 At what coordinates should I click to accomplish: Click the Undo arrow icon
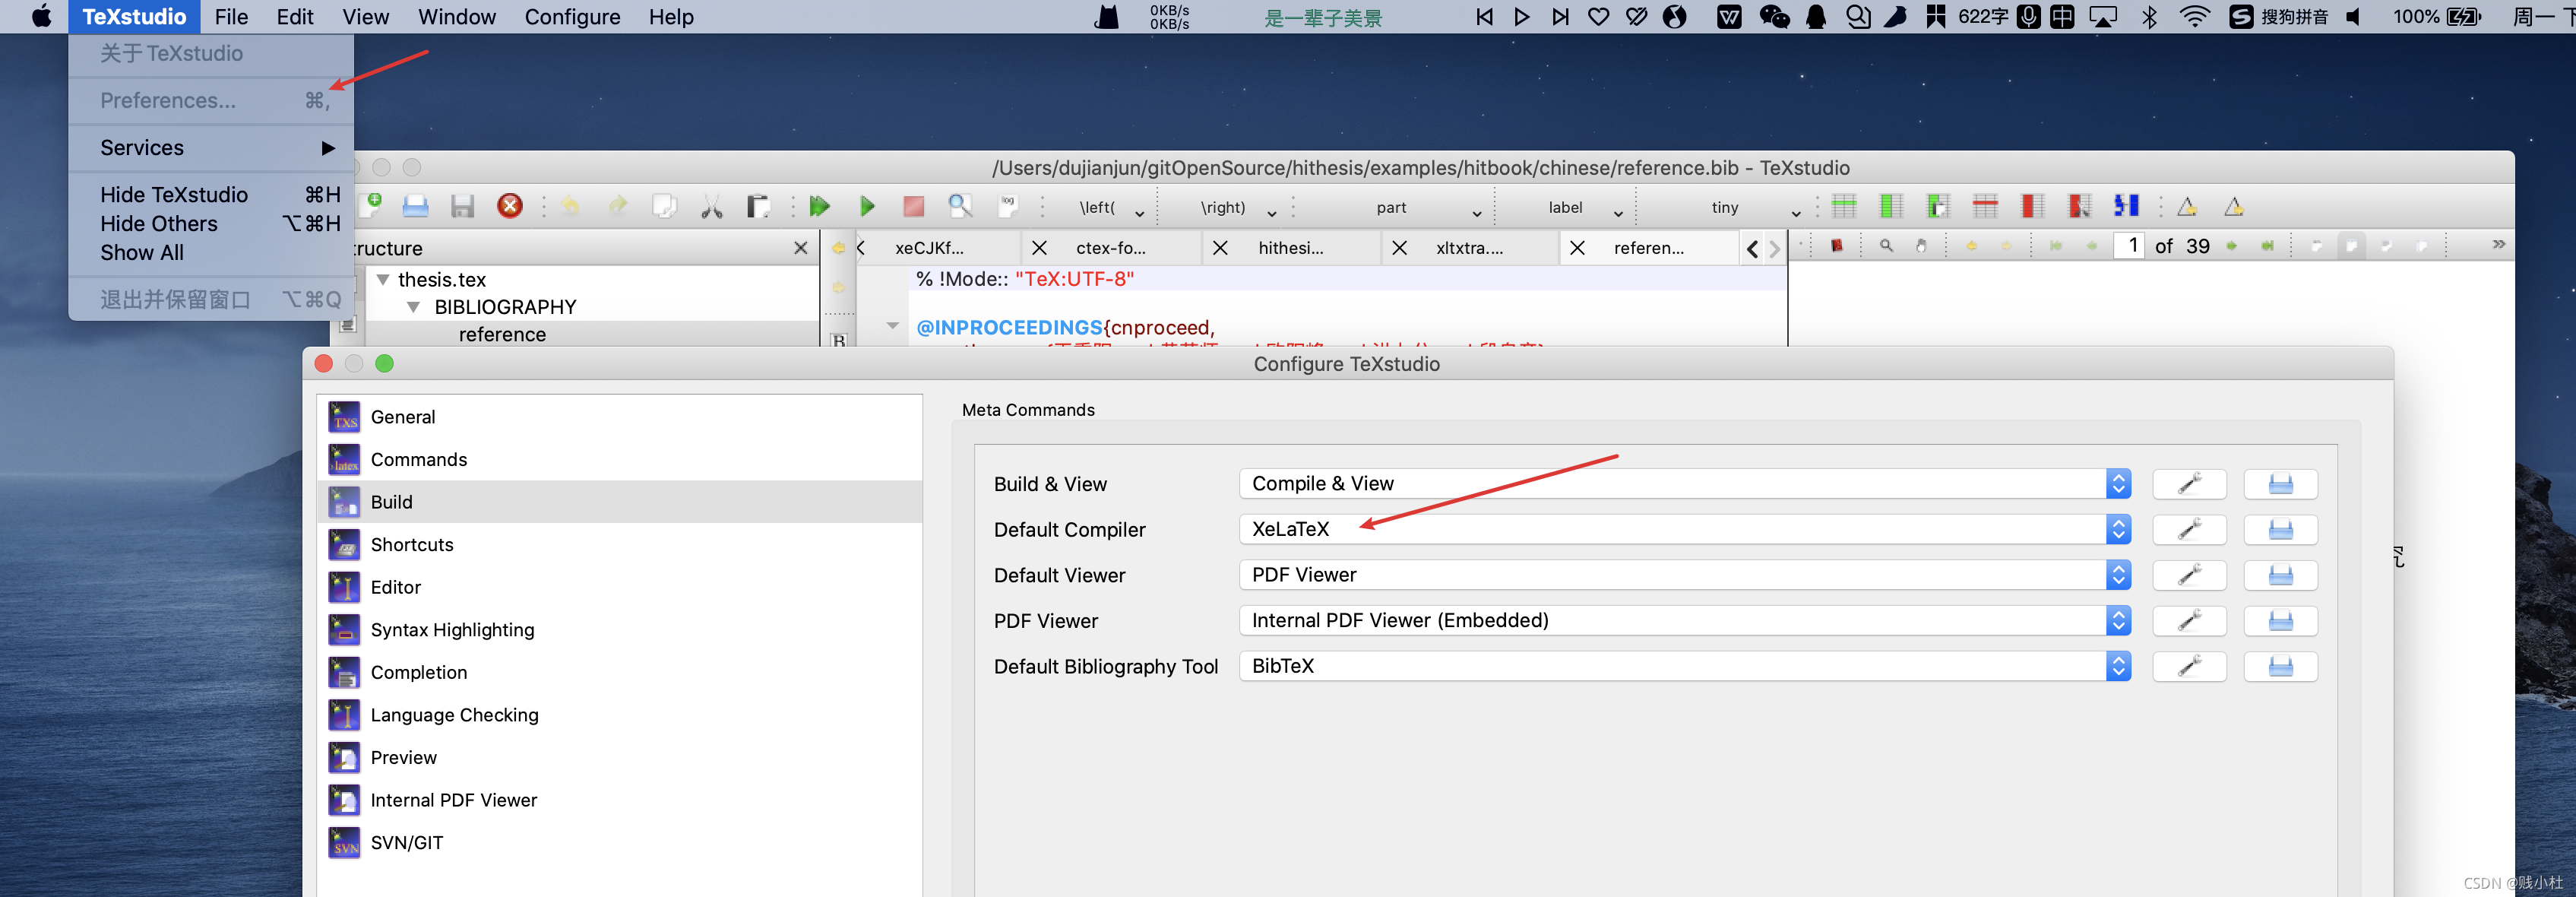[570, 207]
